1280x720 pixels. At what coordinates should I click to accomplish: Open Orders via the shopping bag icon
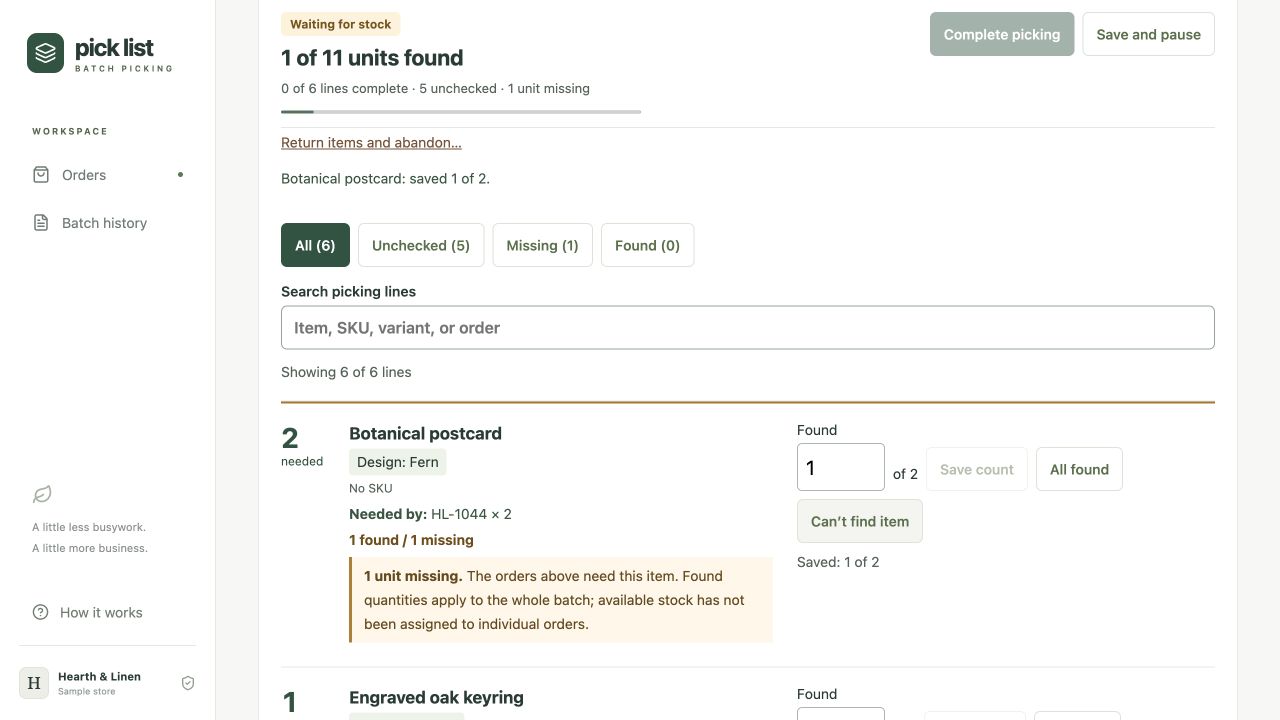point(41,175)
